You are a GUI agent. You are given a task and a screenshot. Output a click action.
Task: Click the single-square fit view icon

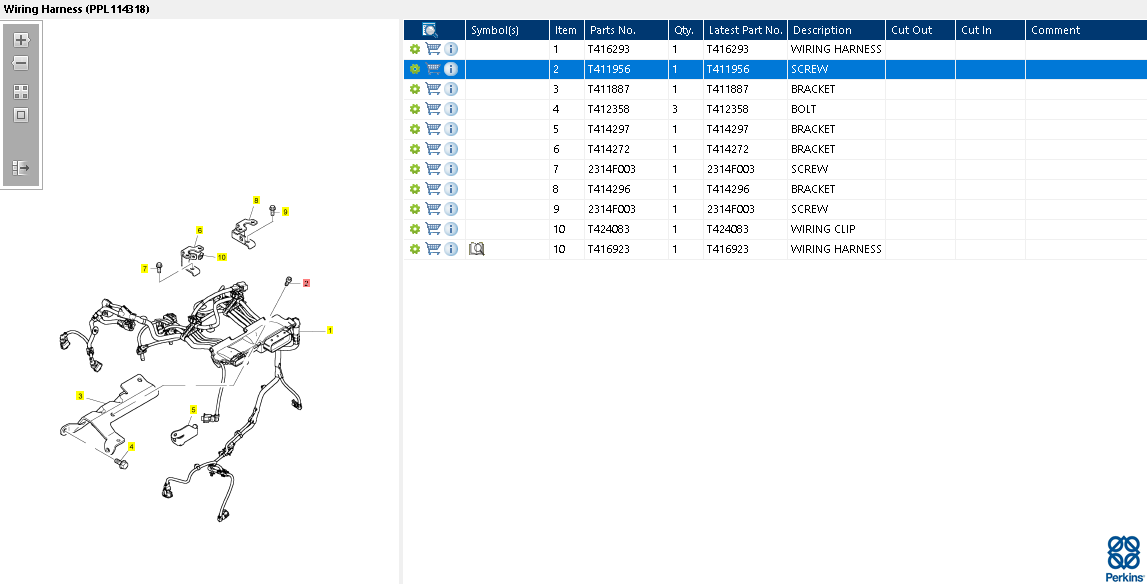tap(21, 115)
